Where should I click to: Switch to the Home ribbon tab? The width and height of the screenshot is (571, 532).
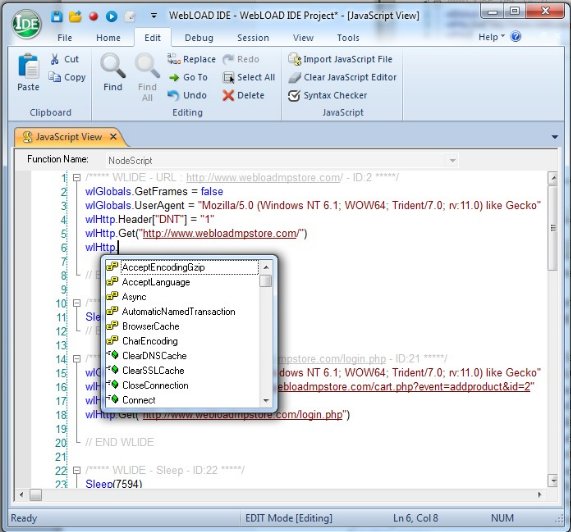tap(108, 38)
